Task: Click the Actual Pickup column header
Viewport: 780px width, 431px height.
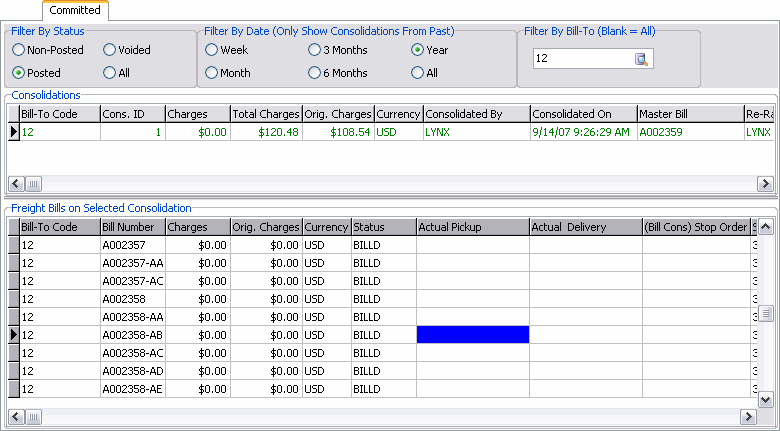Action: pyautogui.click(x=473, y=227)
